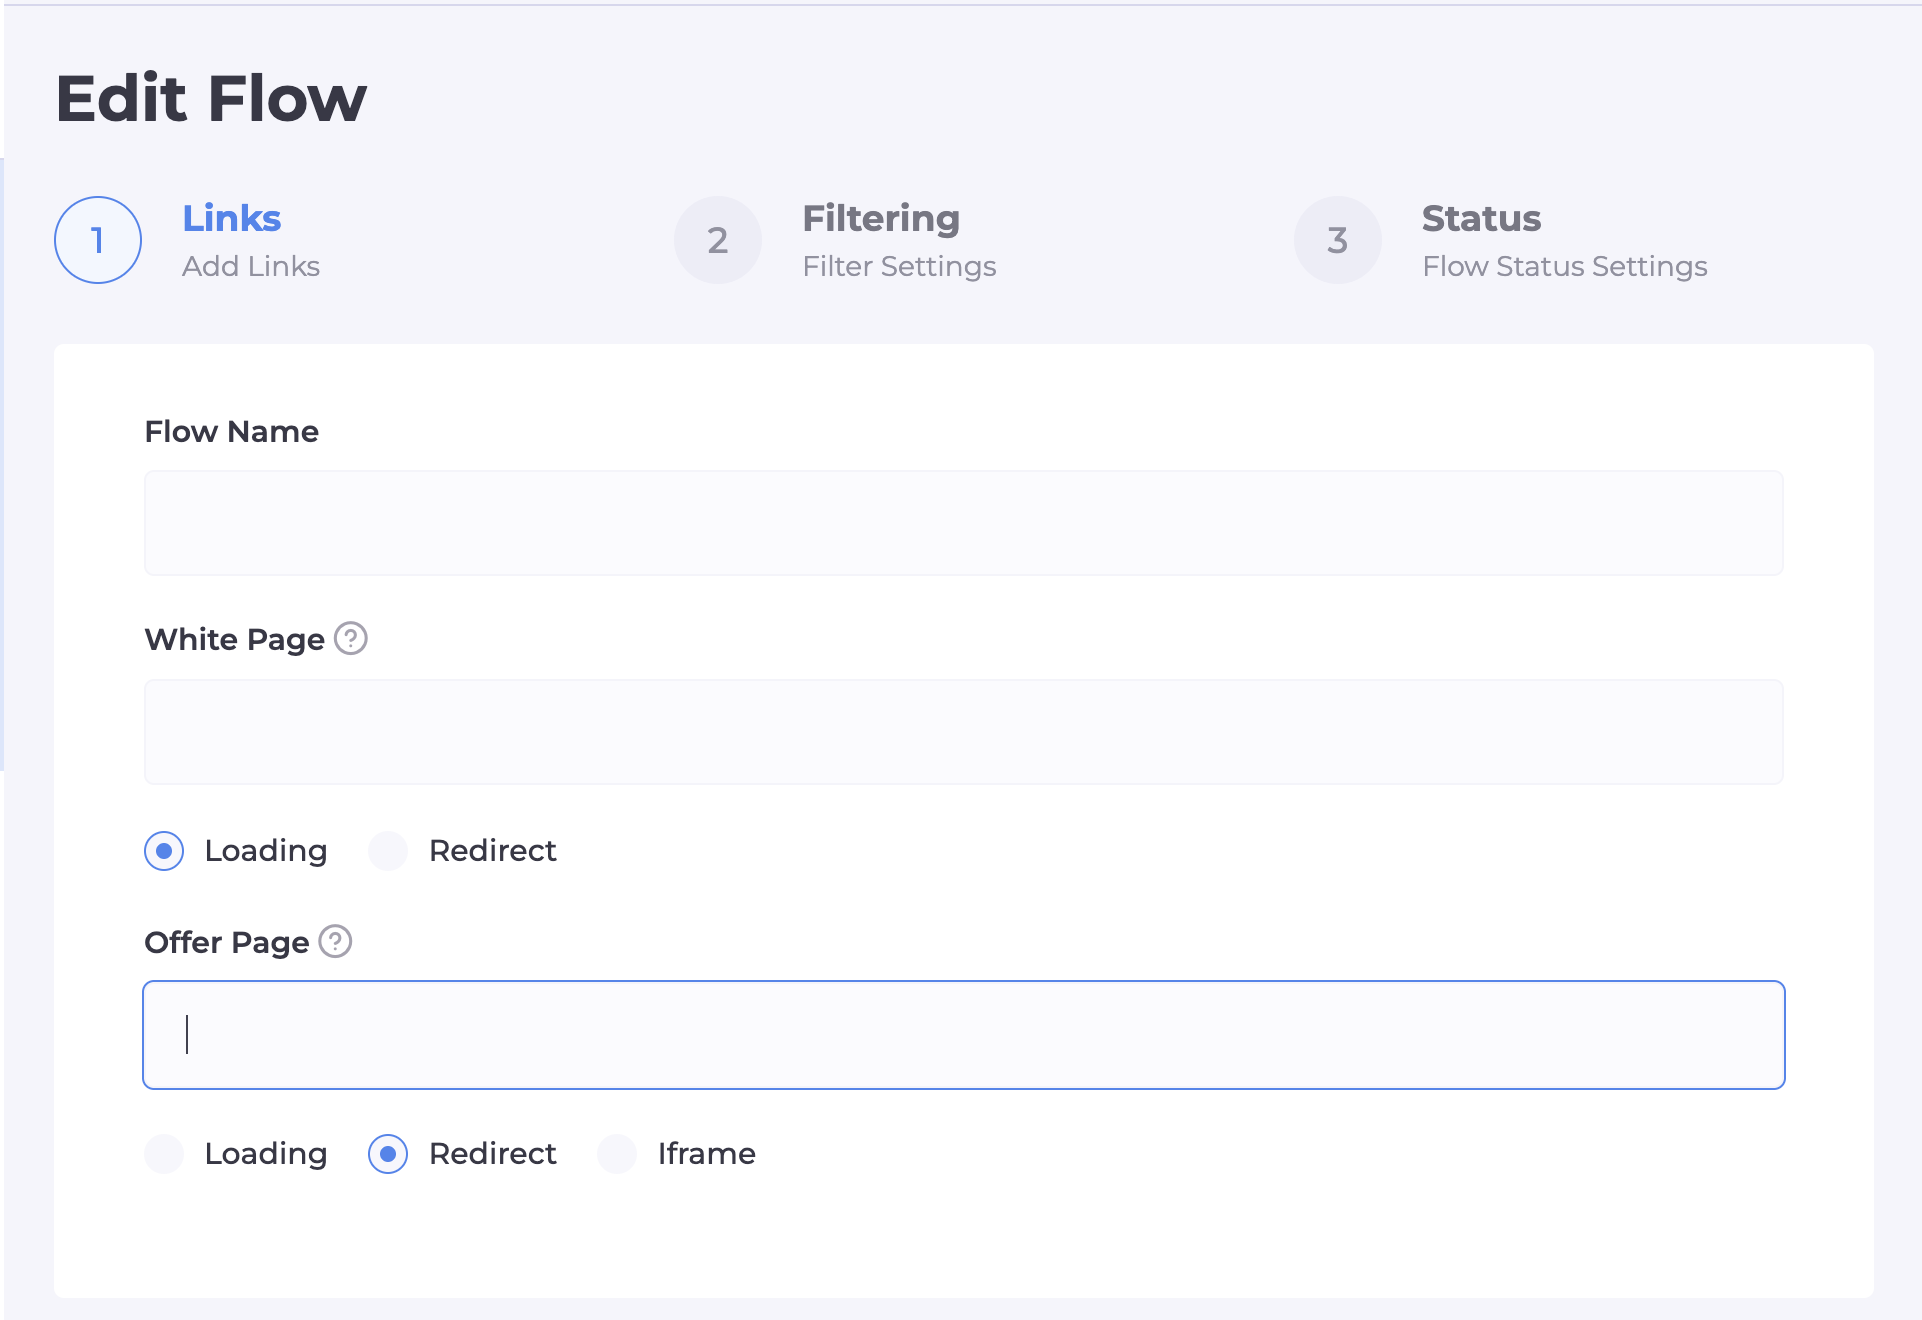The width and height of the screenshot is (1922, 1320).
Task: Click the White Page help question icon
Action: [351, 638]
